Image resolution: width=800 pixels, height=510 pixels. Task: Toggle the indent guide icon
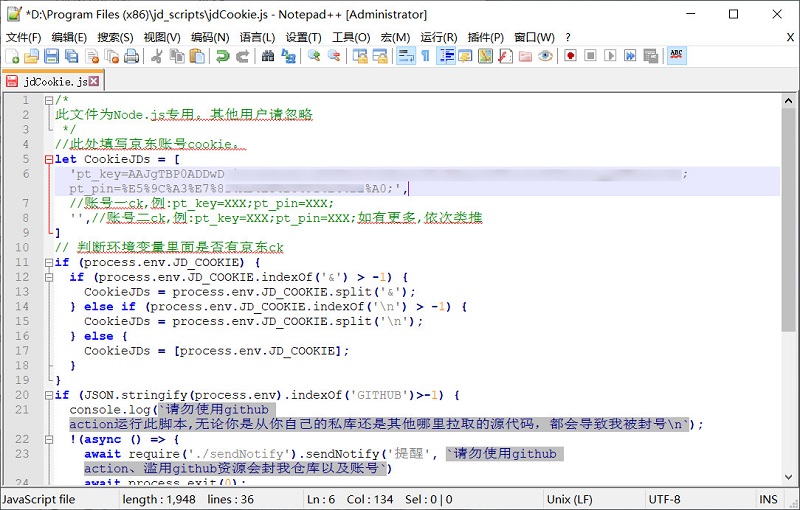(x=445, y=56)
